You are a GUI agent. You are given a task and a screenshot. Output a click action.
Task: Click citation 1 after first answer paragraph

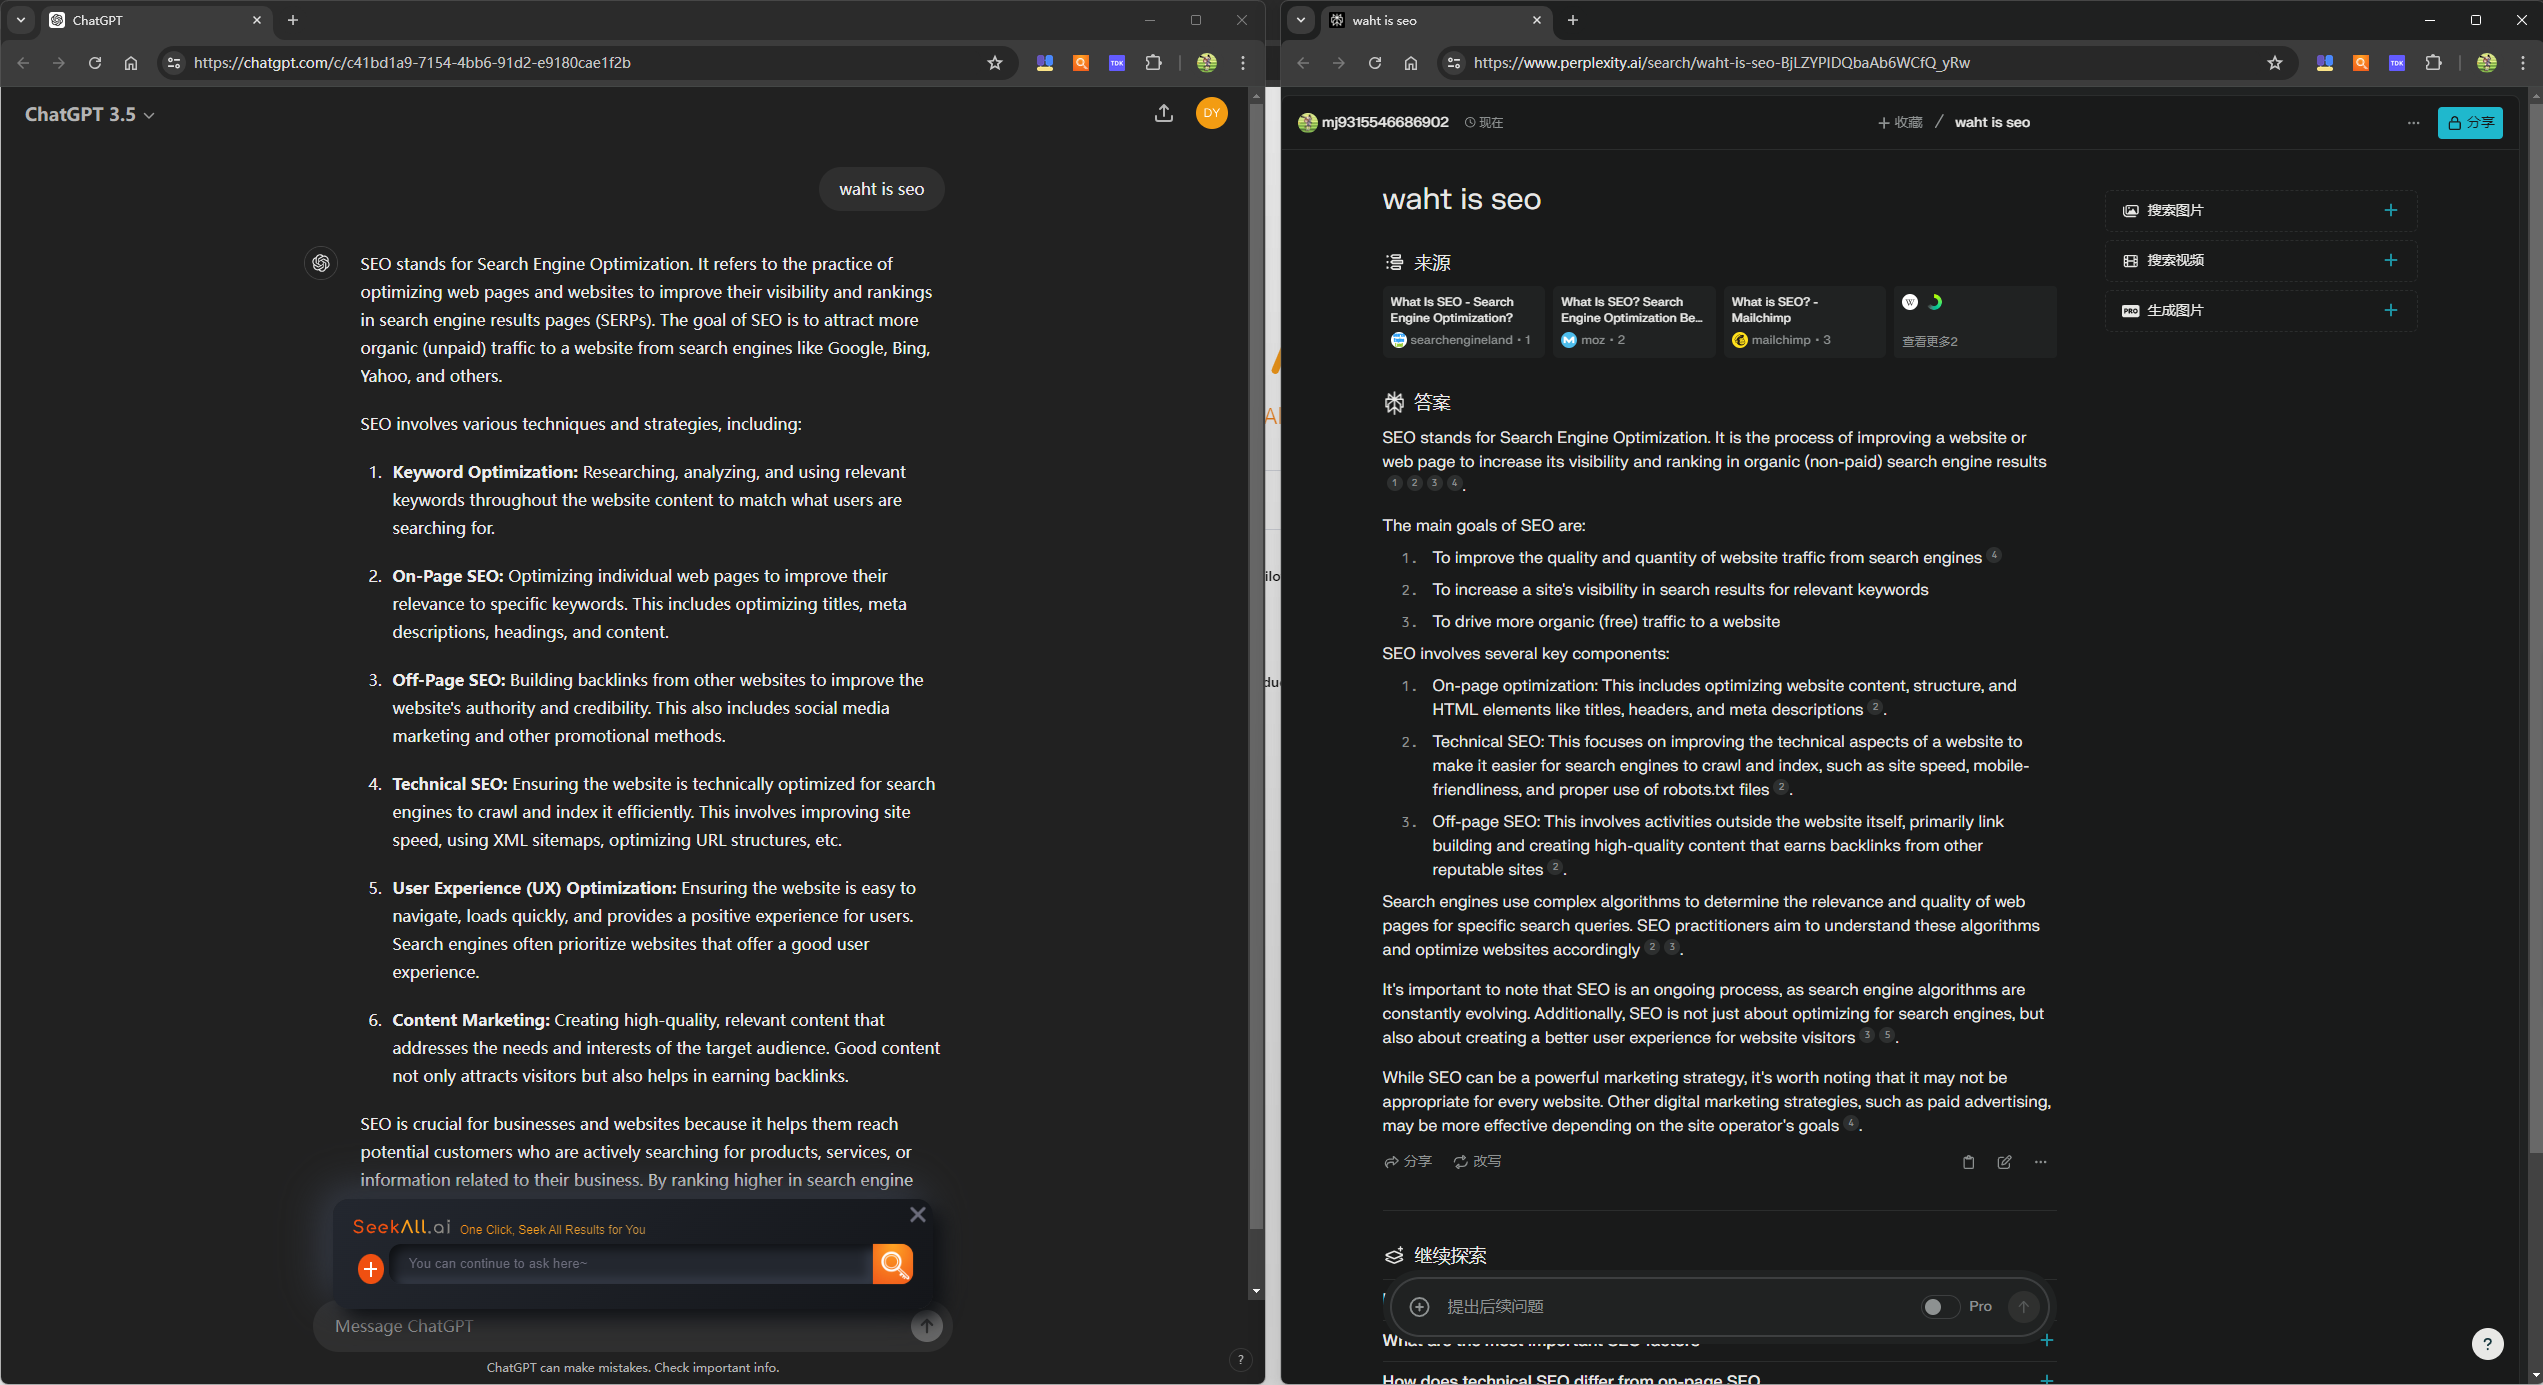[x=1394, y=484]
